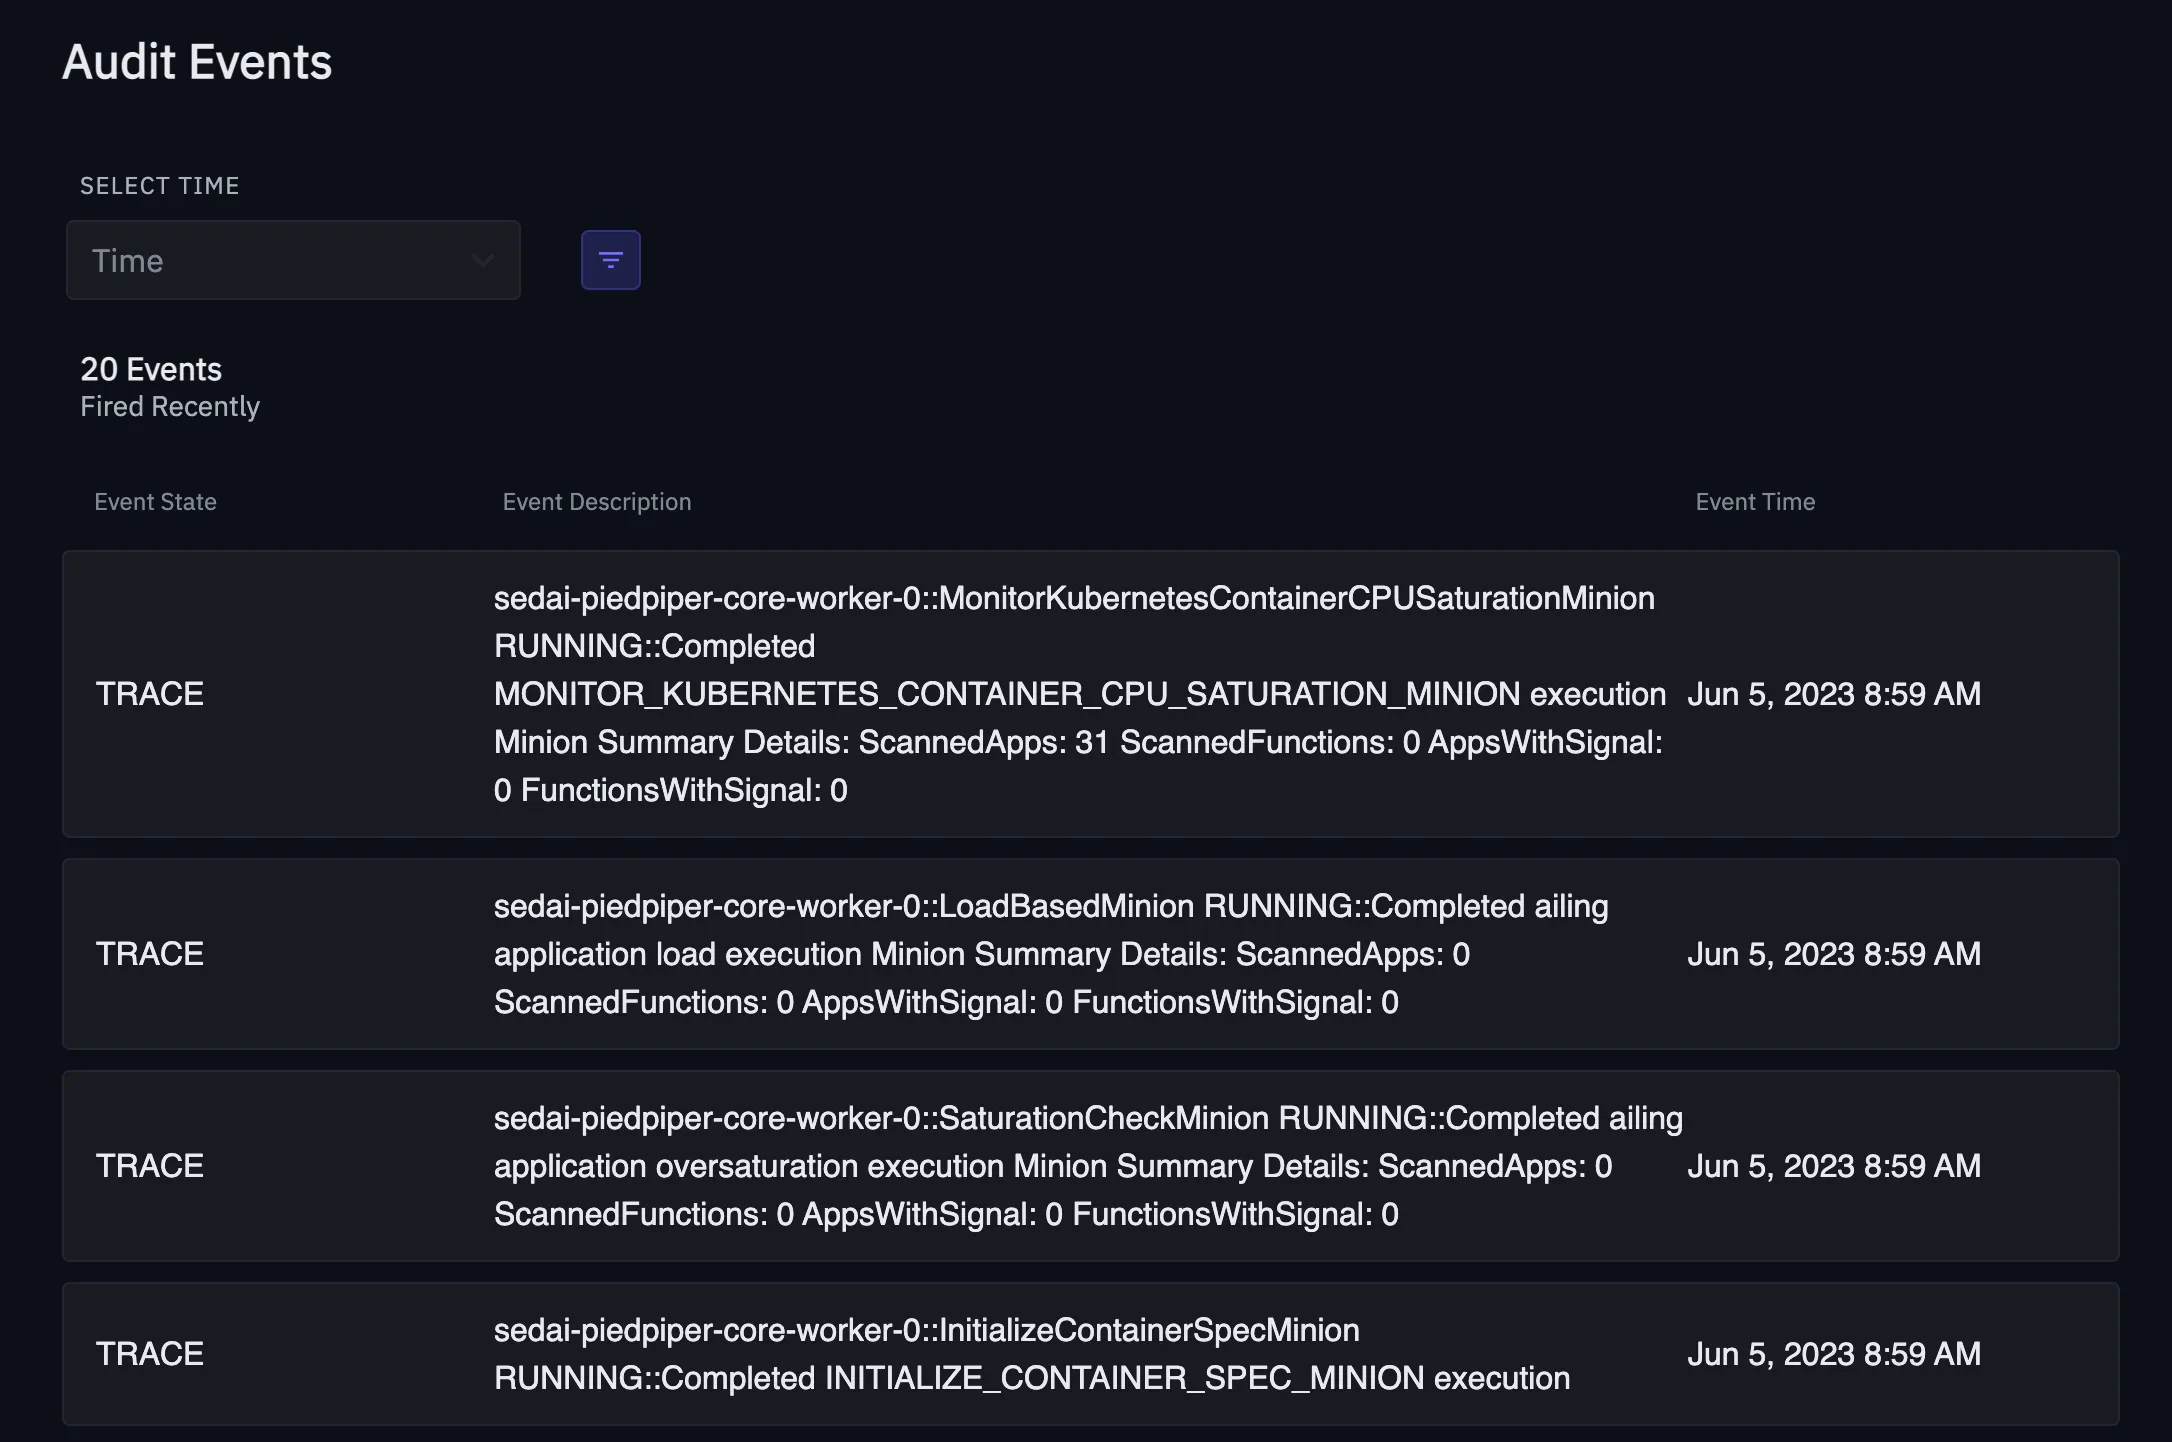Select the SaturationCheckMinion event description
The image size is (2172, 1442).
click(x=1086, y=1166)
